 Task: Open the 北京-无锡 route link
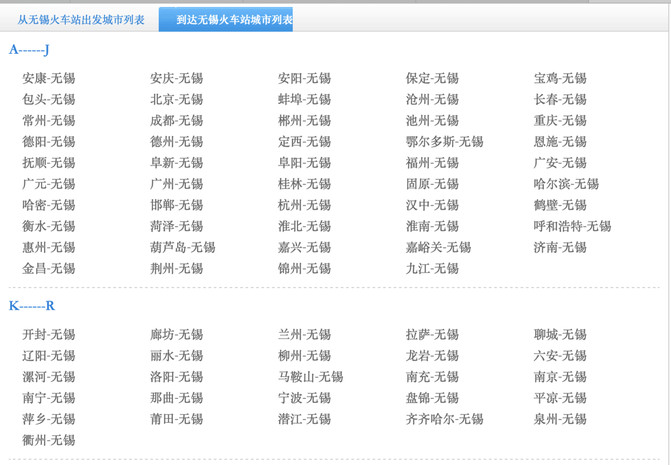(176, 100)
